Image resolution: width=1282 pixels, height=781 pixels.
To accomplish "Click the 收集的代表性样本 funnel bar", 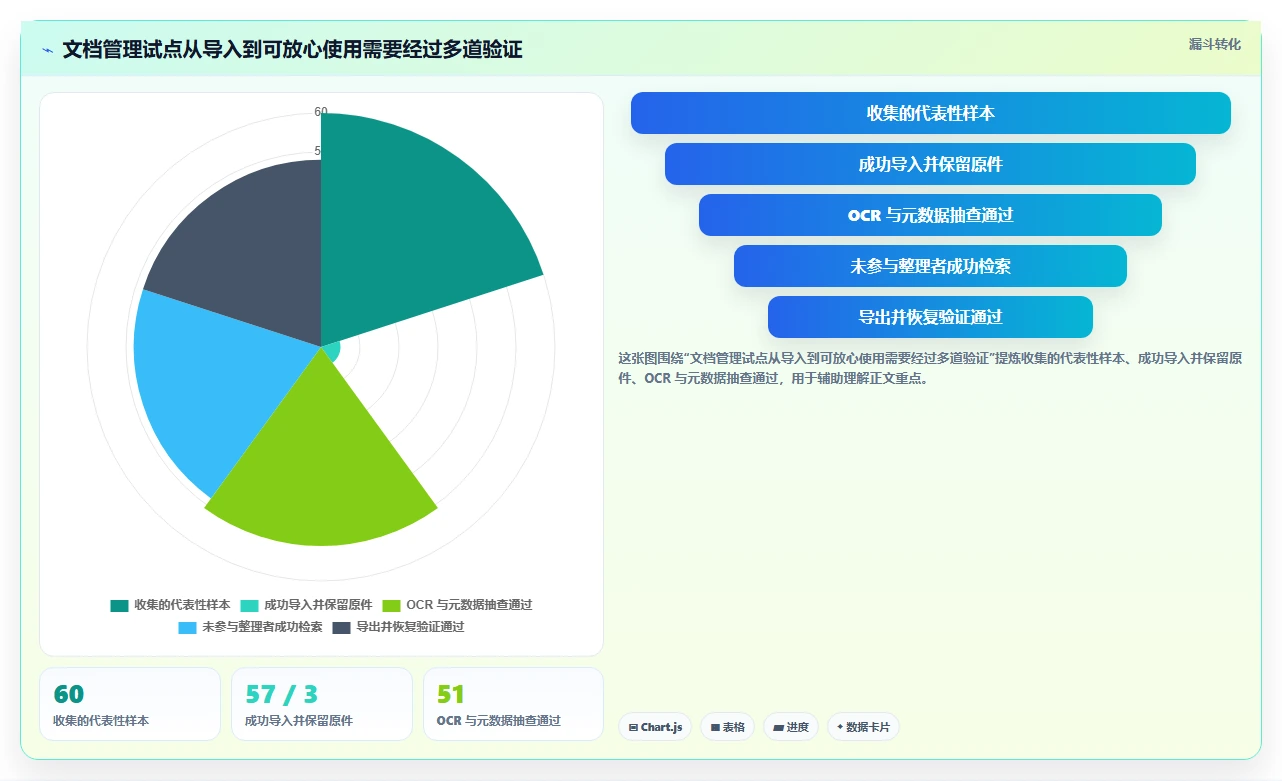I will pyautogui.click(x=930, y=113).
